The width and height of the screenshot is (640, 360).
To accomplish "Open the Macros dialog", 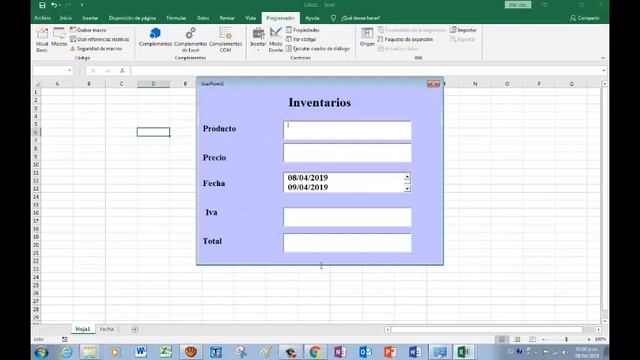I will [59, 37].
